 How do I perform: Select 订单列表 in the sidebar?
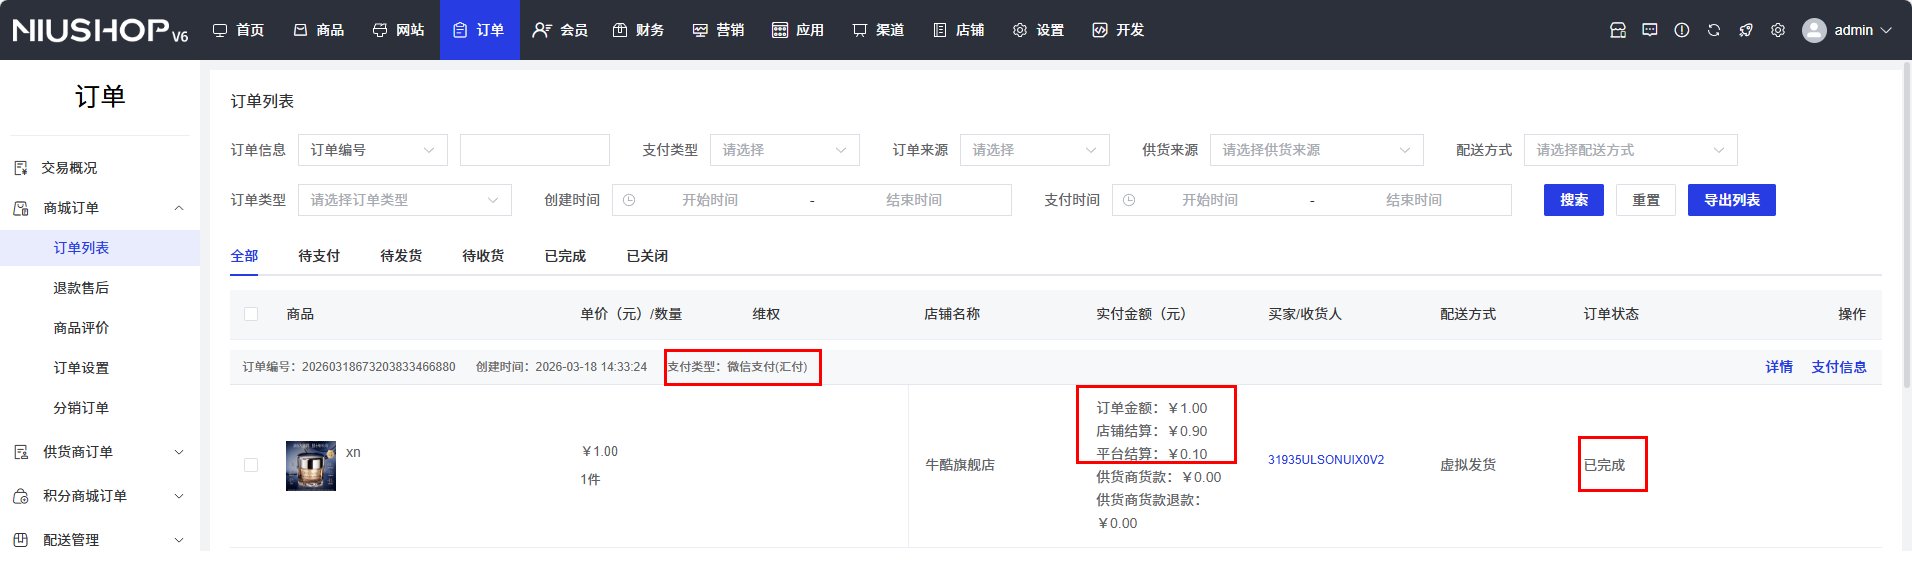pyautogui.click(x=100, y=248)
